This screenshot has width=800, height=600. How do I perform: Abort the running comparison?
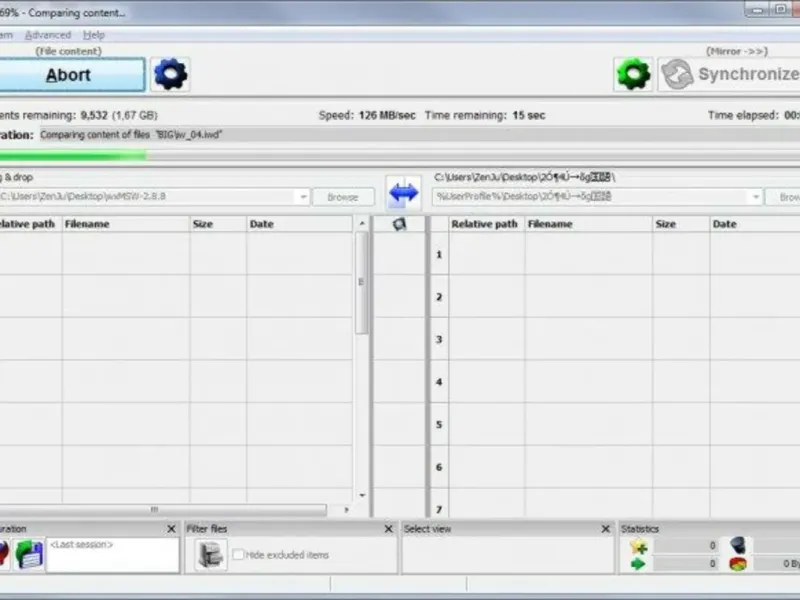click(x=71, y=75)
